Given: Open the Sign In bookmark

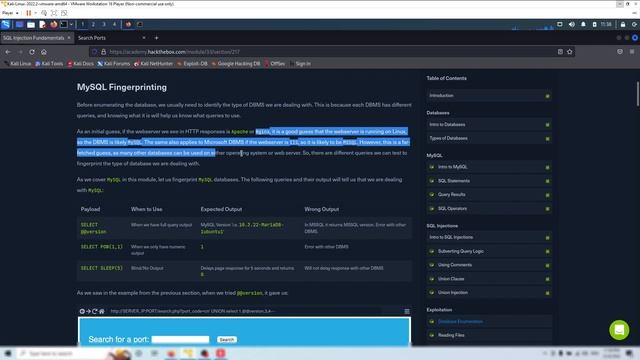Looking at the screenshot, I should click(300, 64).
